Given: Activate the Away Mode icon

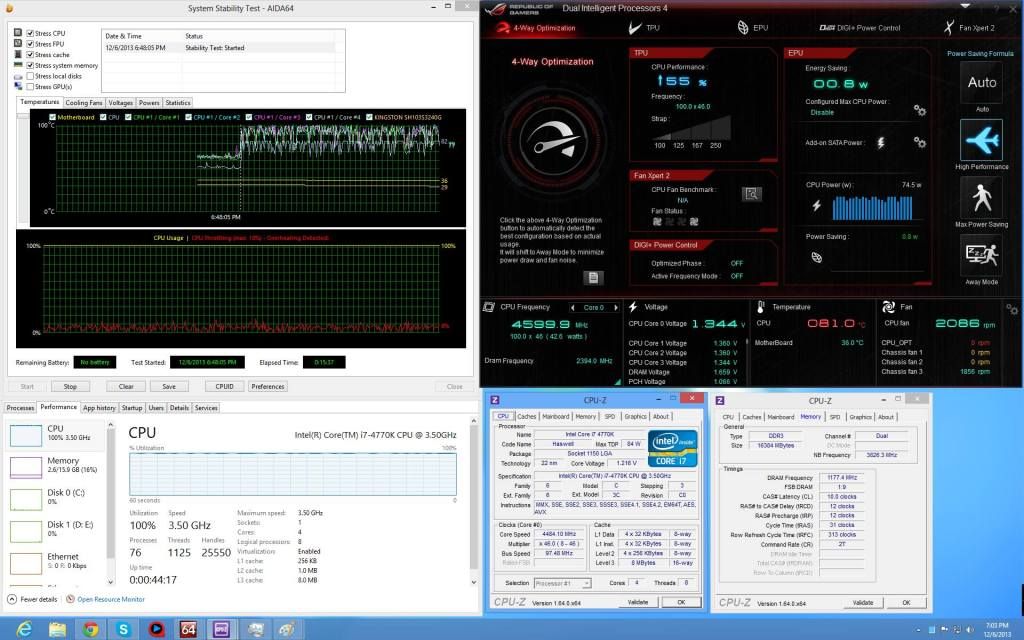Looking at the screenshot, I should (980, 256).
